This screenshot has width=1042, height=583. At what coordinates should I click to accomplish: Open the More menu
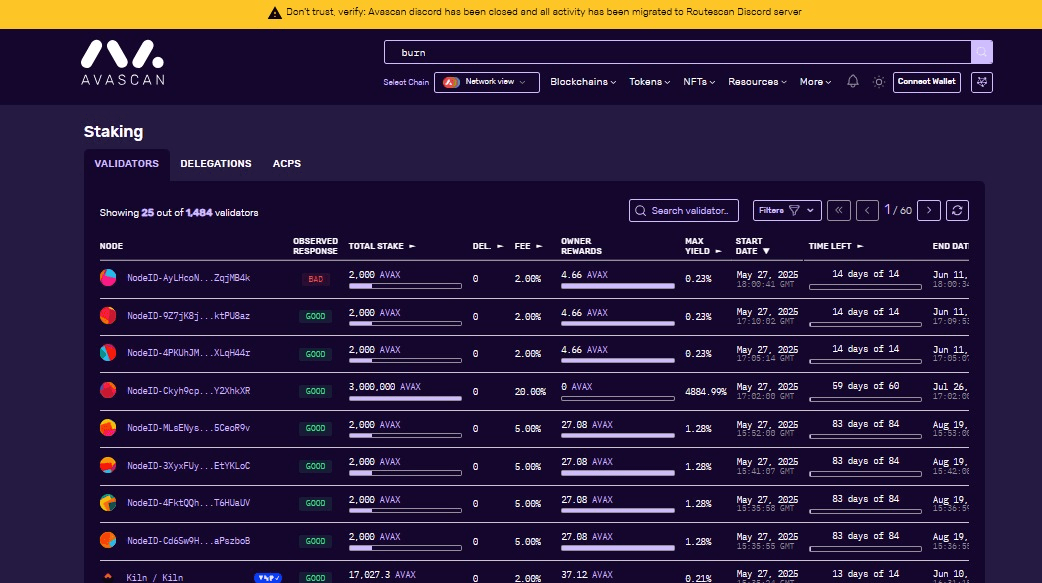[x=815, y=82]
